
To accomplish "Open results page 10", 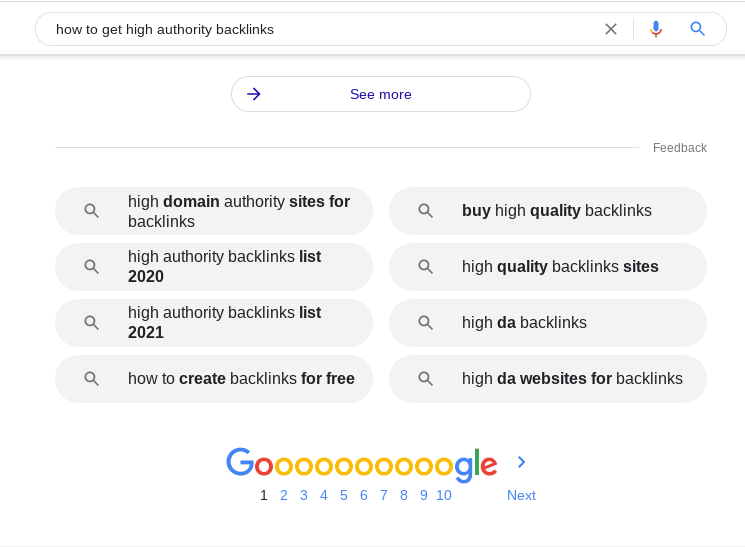I will pos(444,495).
